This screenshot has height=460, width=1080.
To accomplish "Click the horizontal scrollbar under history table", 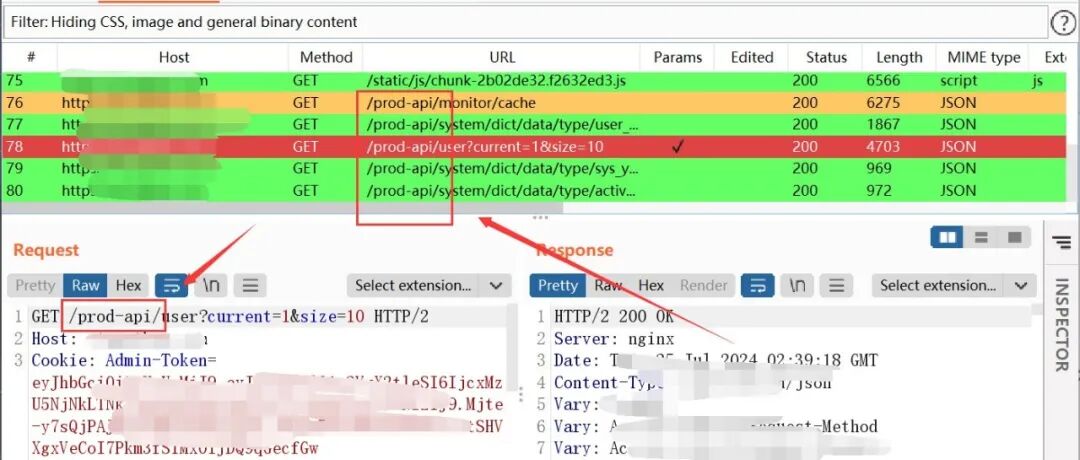I will (282, 207).
